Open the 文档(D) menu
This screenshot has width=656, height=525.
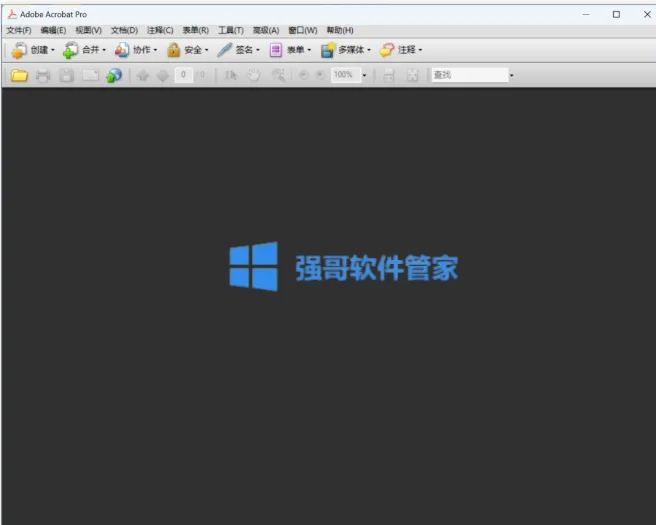pos(124,30)
